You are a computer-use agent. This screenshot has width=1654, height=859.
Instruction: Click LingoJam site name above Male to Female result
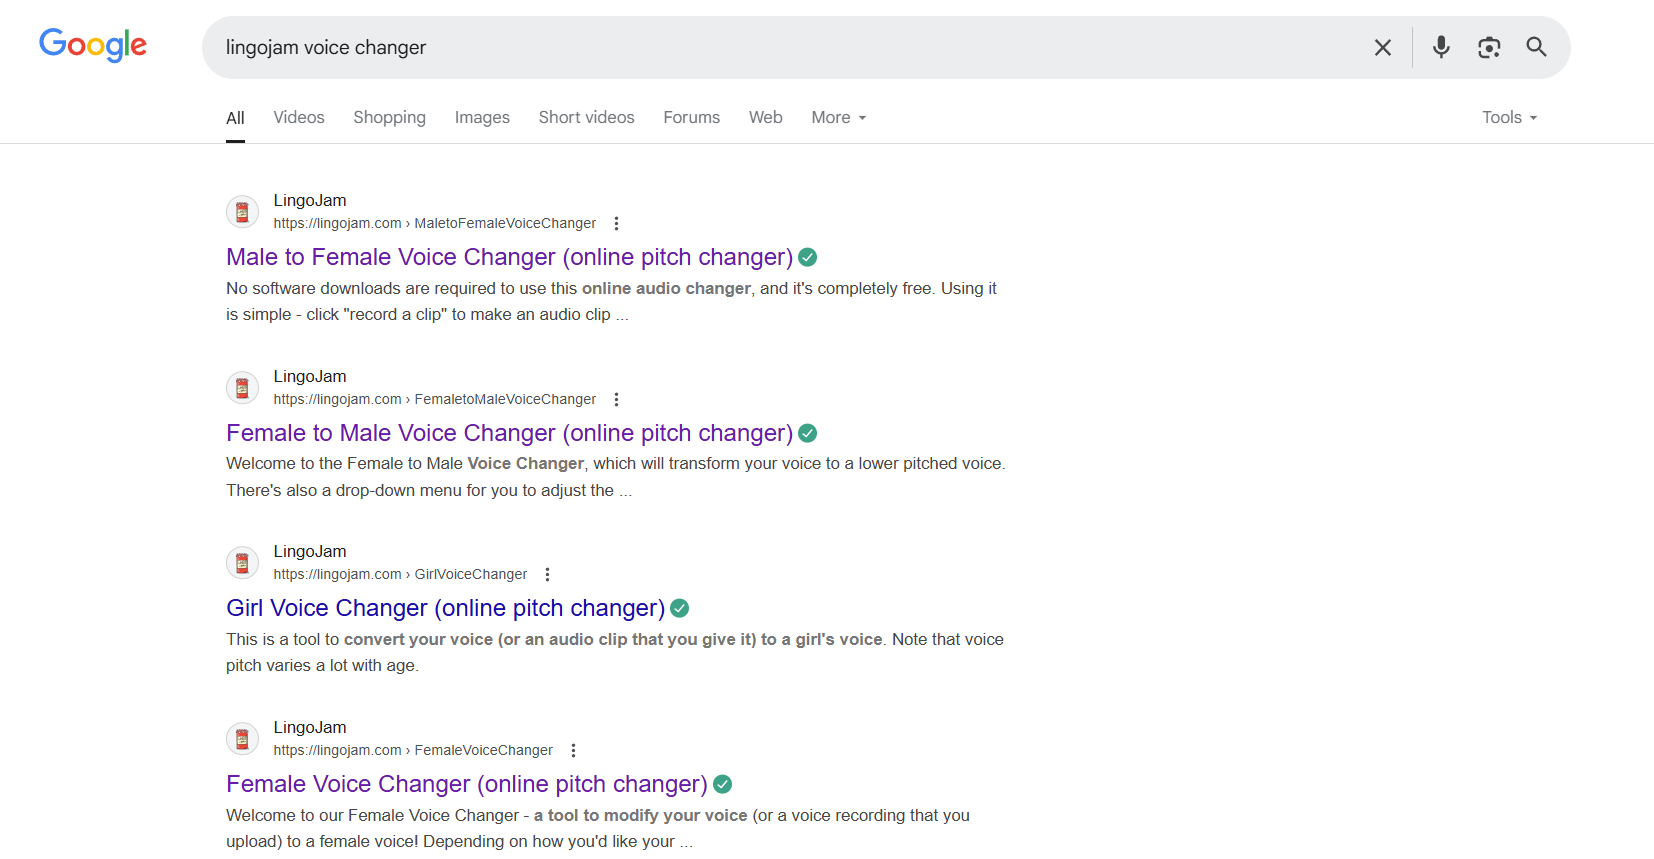310,201
